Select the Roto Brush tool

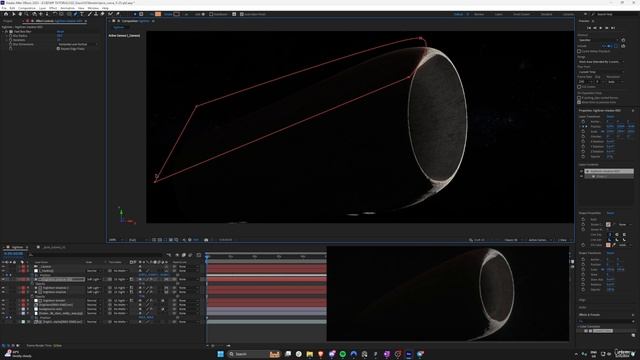tap(111, 14)
